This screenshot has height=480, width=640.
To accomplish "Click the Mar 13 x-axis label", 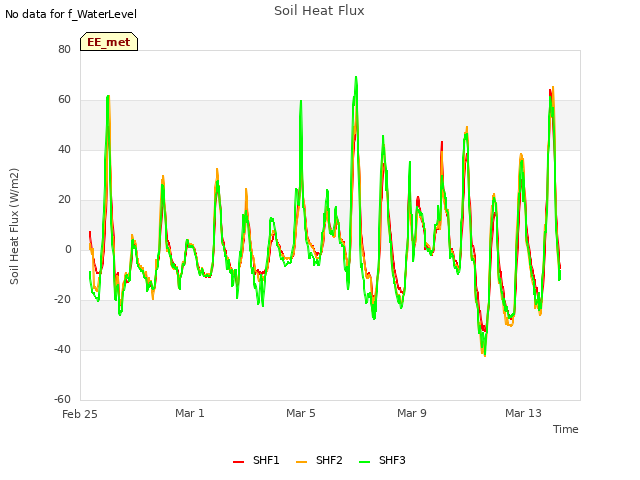I will click(x=523, y=413).
